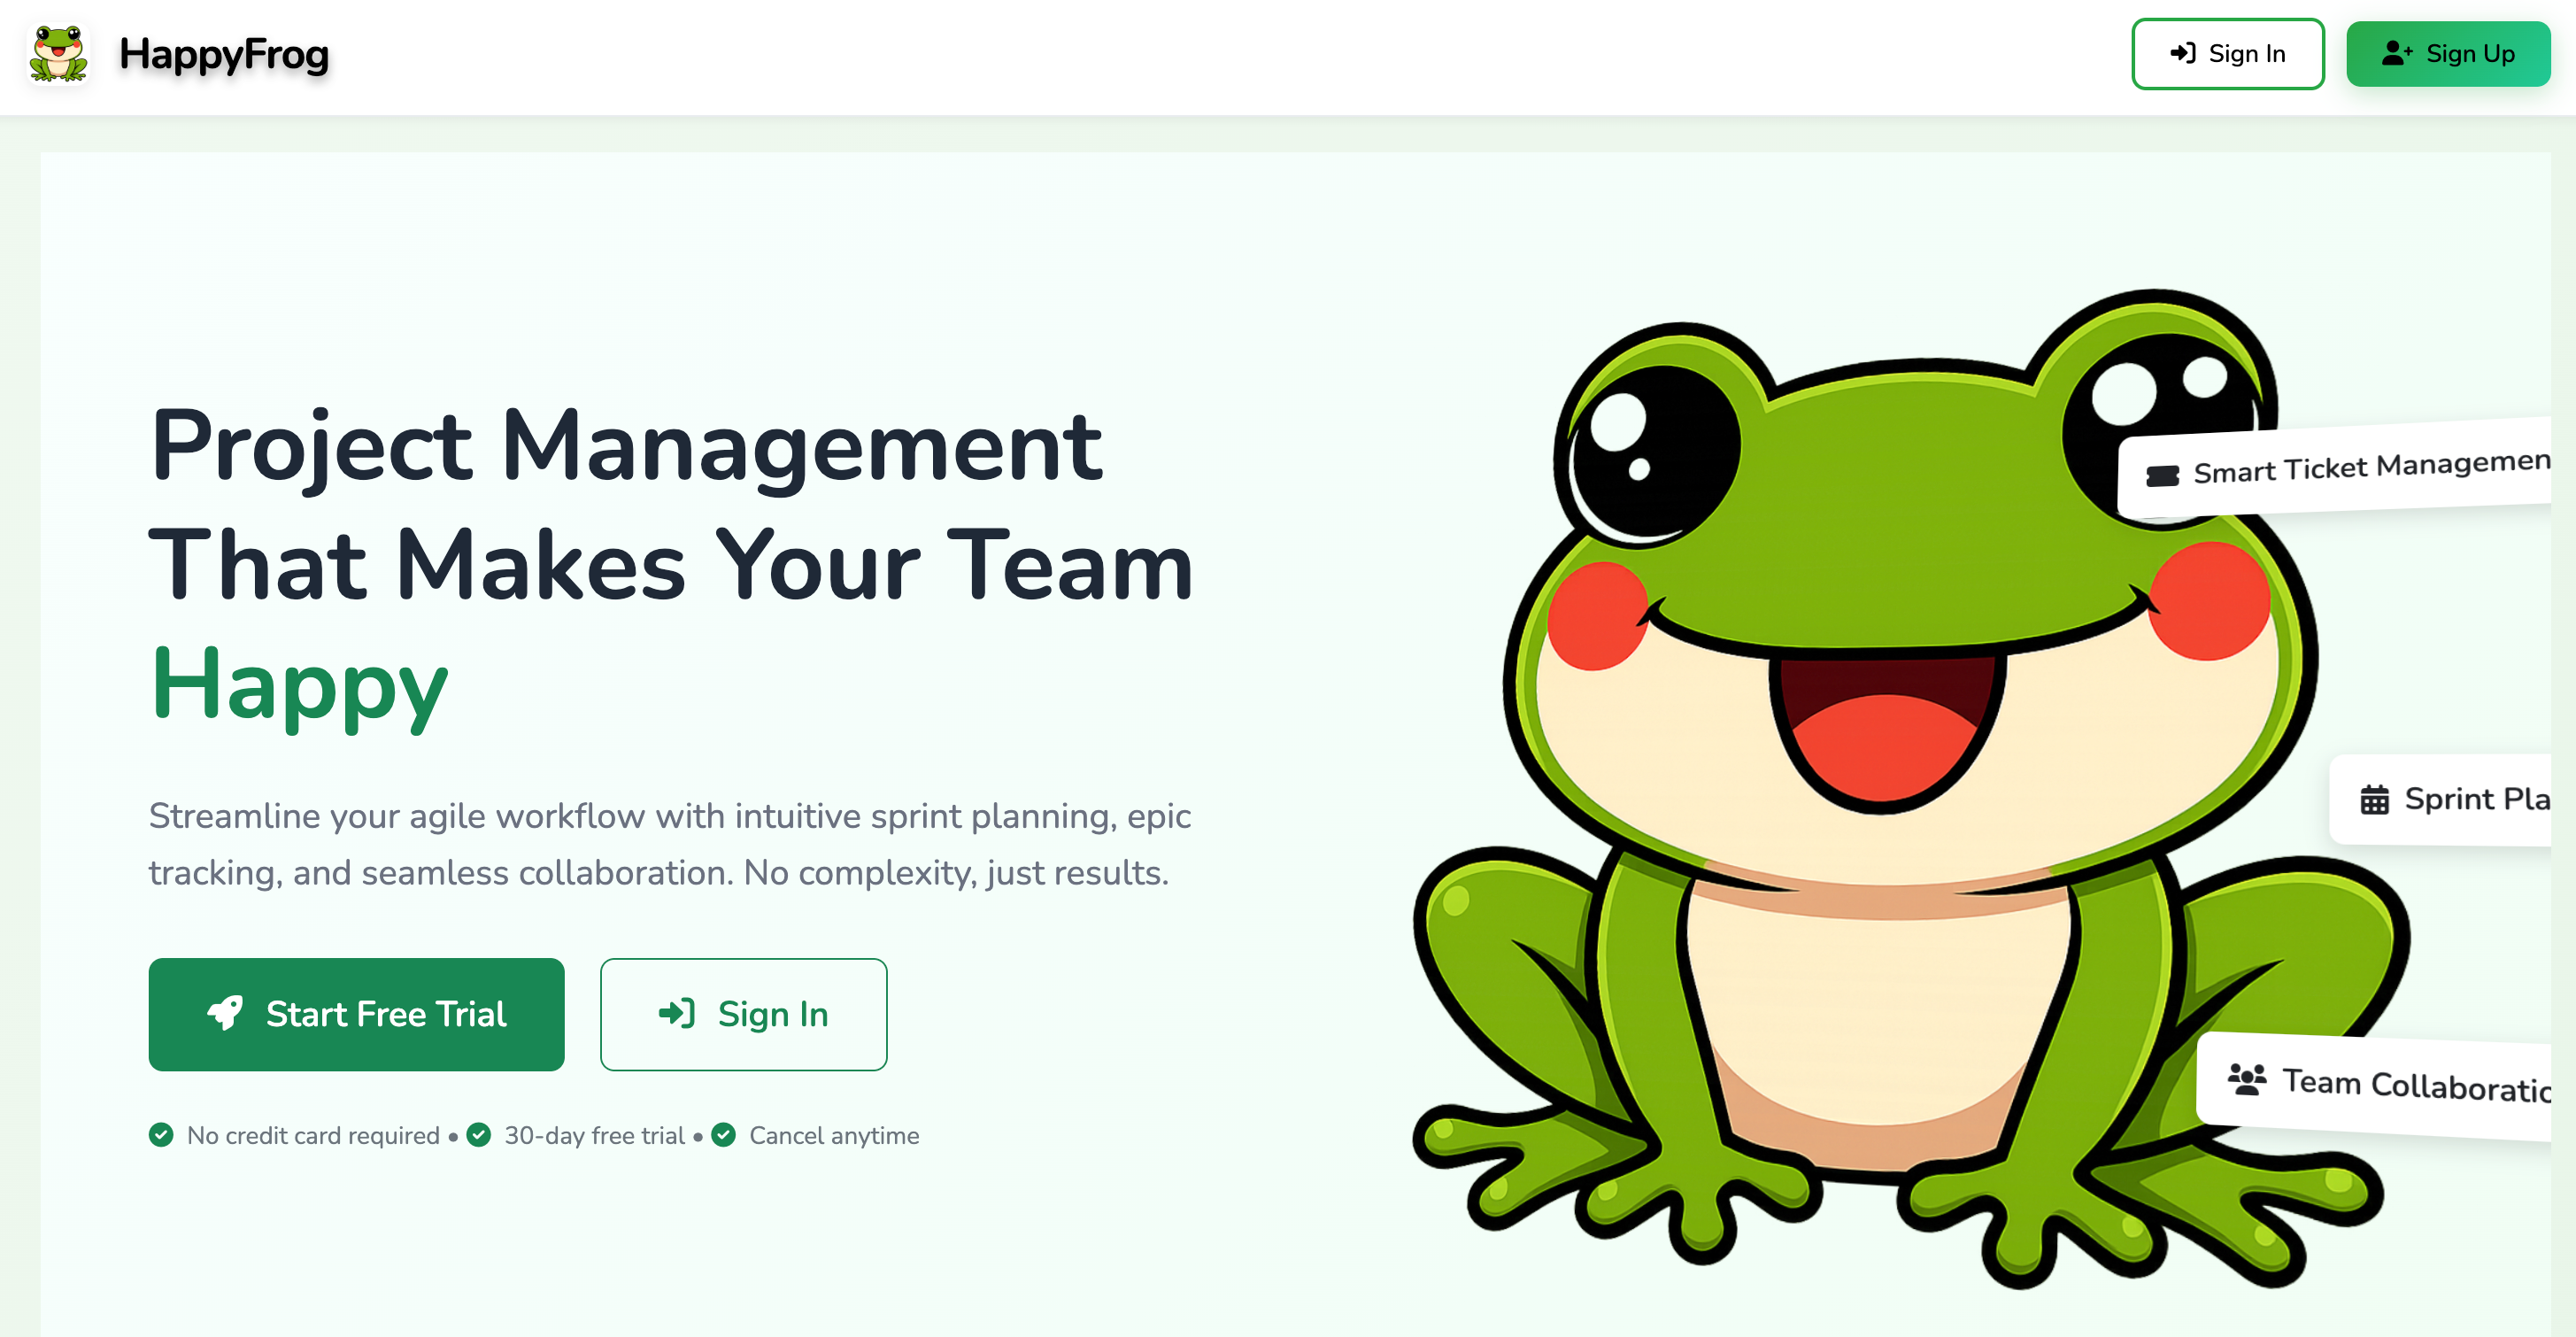The image size is (2576, 1337).
Task: Select the Smart Ticket Management card
Action: click(x=2335, y=467)
